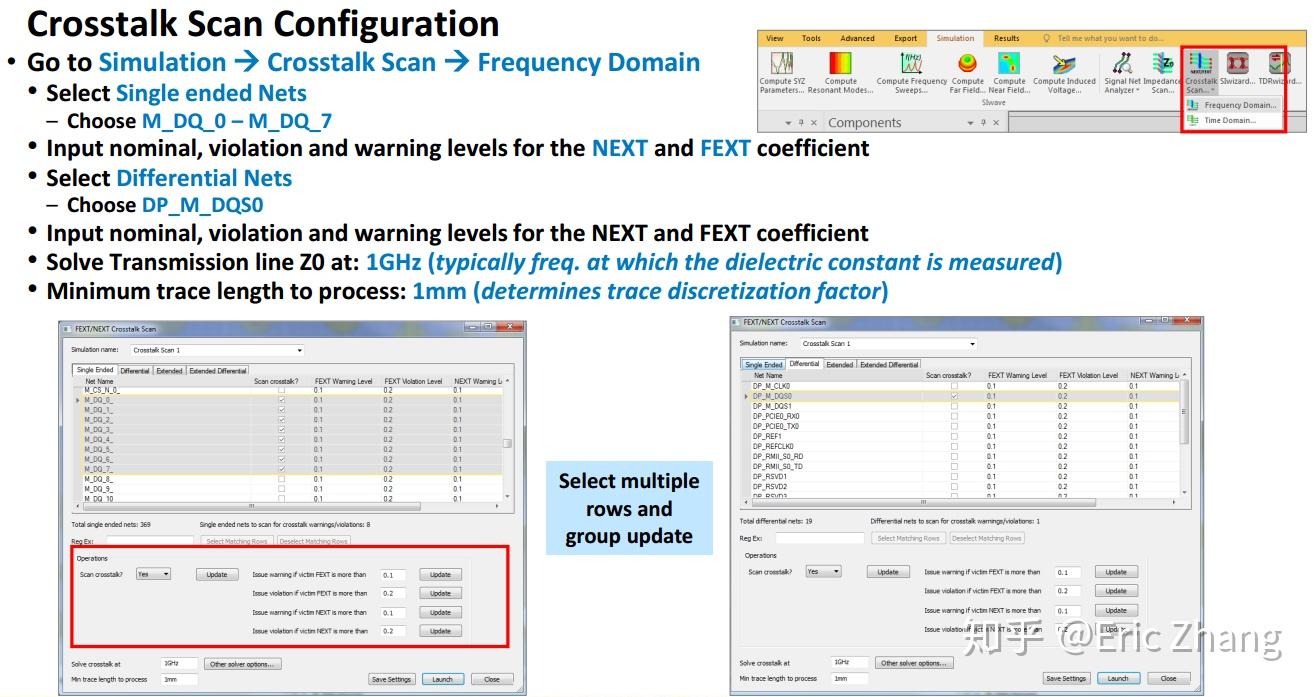Open Compute Frequency Sweeps tool

[911, 73]
